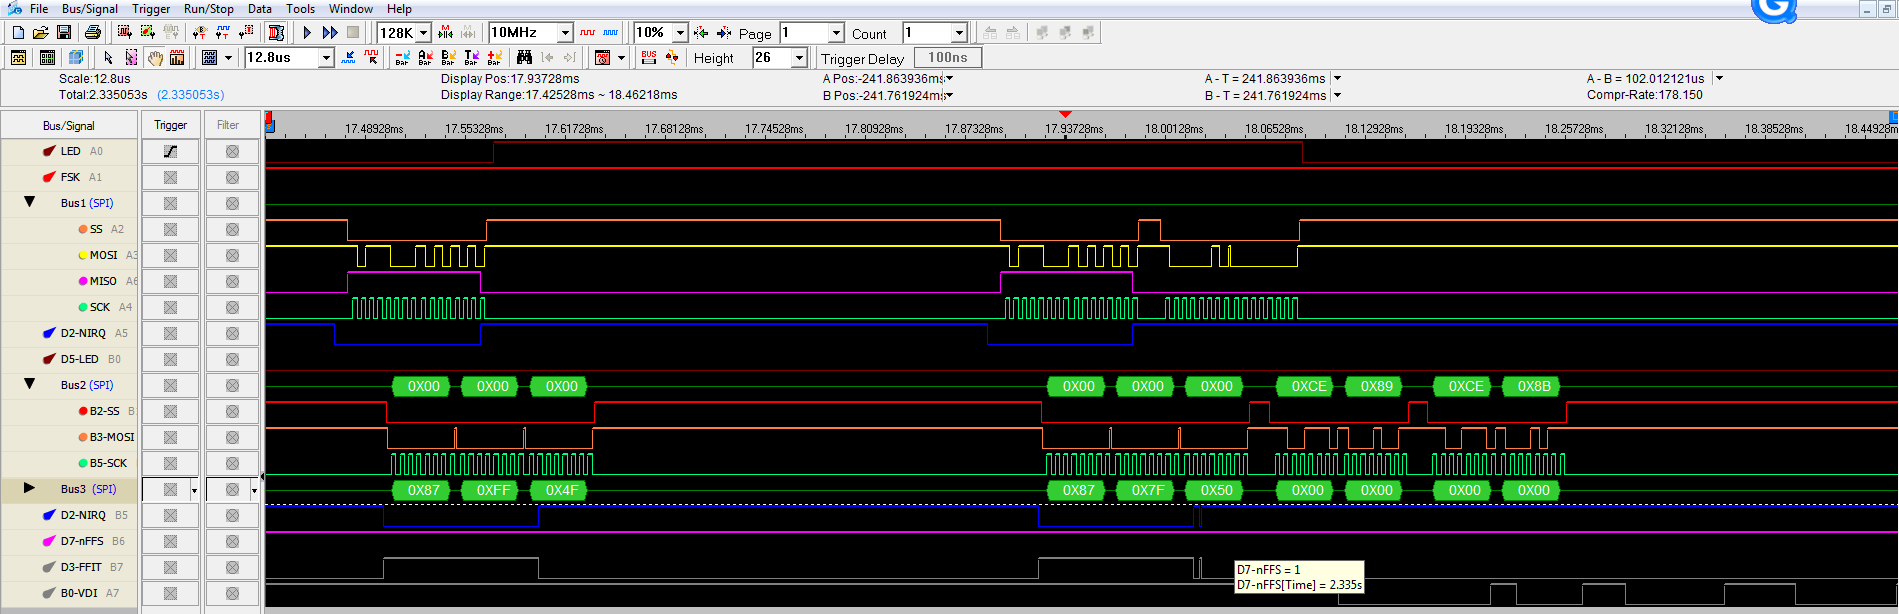This screenshot has width=1899, height=614.
Task: Click the Bus/Signal column header
Action: point(69,125)
